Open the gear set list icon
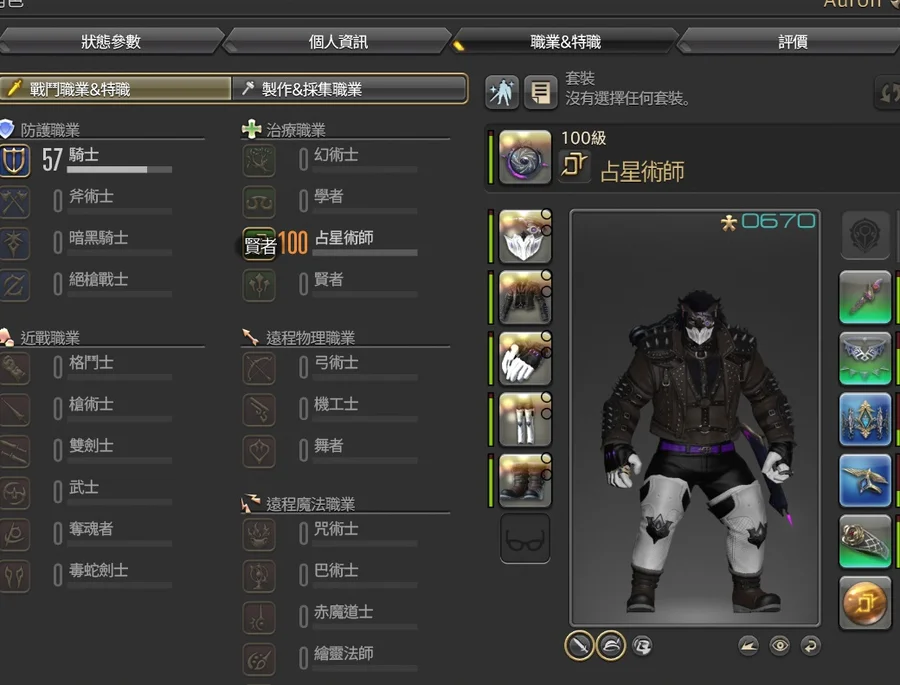 coord(540,92)
